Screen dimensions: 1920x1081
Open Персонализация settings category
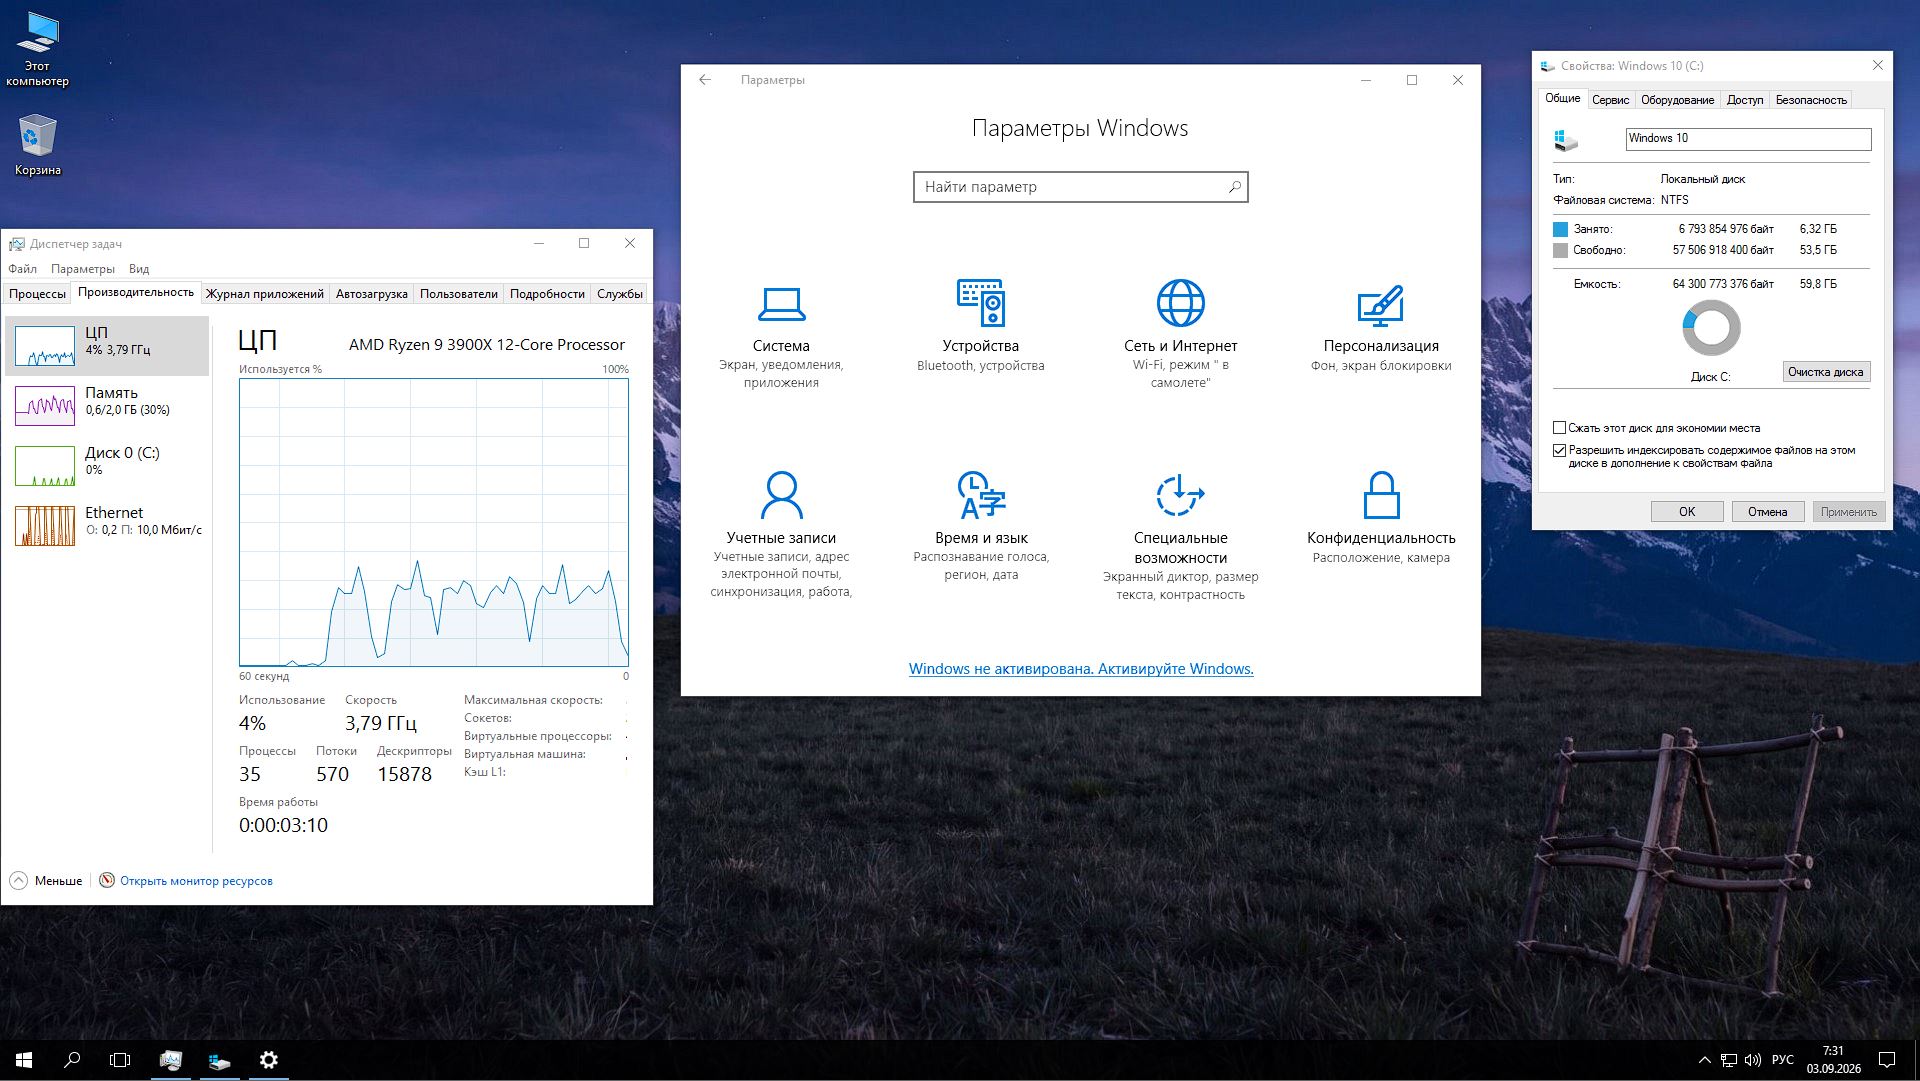pos(1381,329)
